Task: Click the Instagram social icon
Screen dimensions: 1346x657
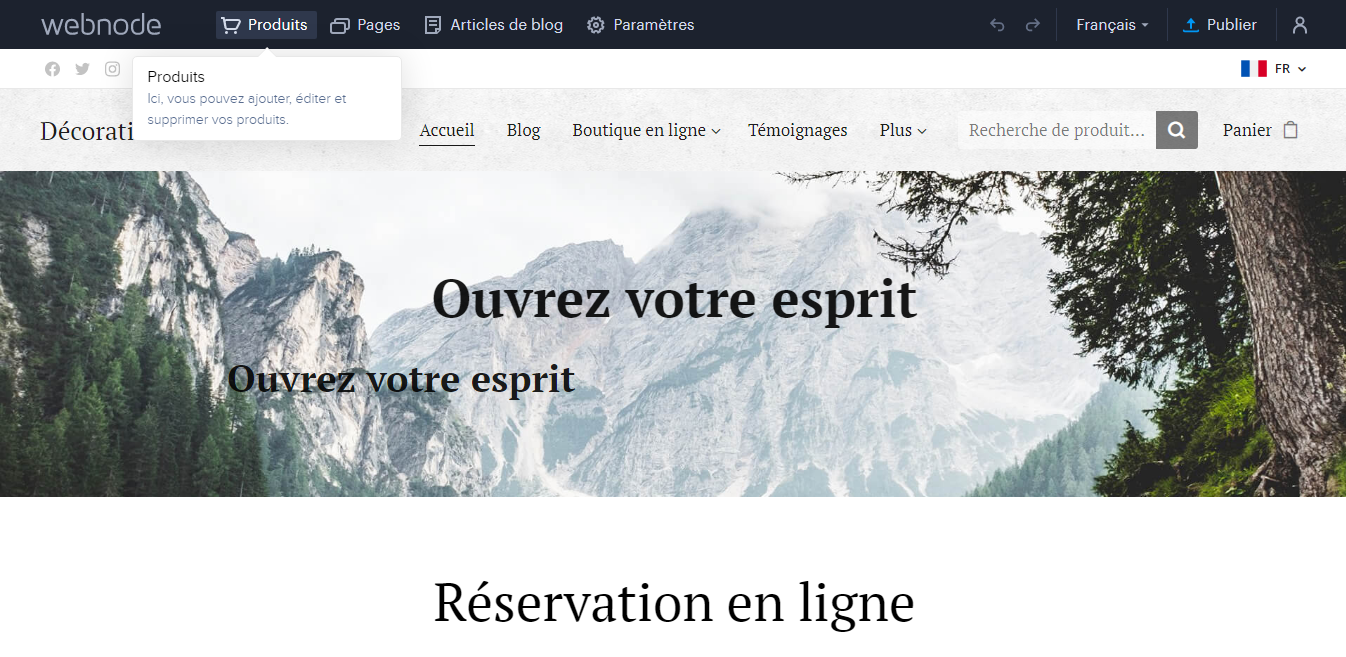Action: pos(113,69)
